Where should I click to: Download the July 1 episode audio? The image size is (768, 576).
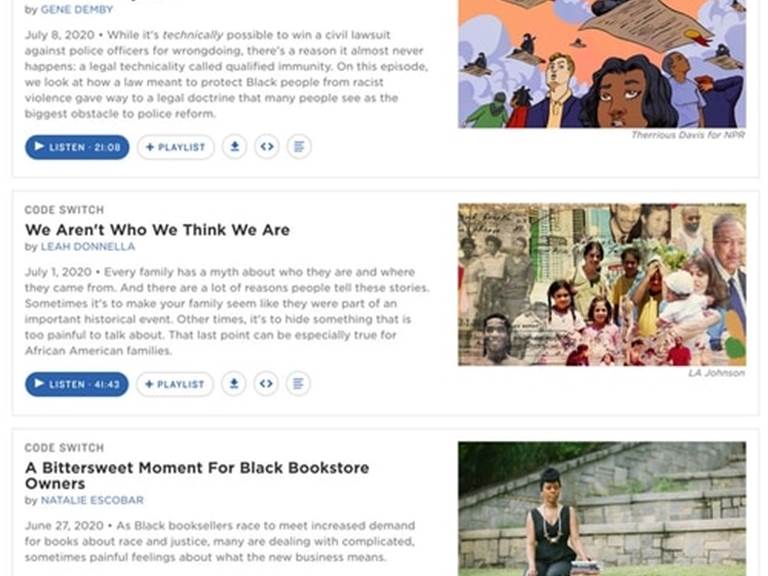234,384
